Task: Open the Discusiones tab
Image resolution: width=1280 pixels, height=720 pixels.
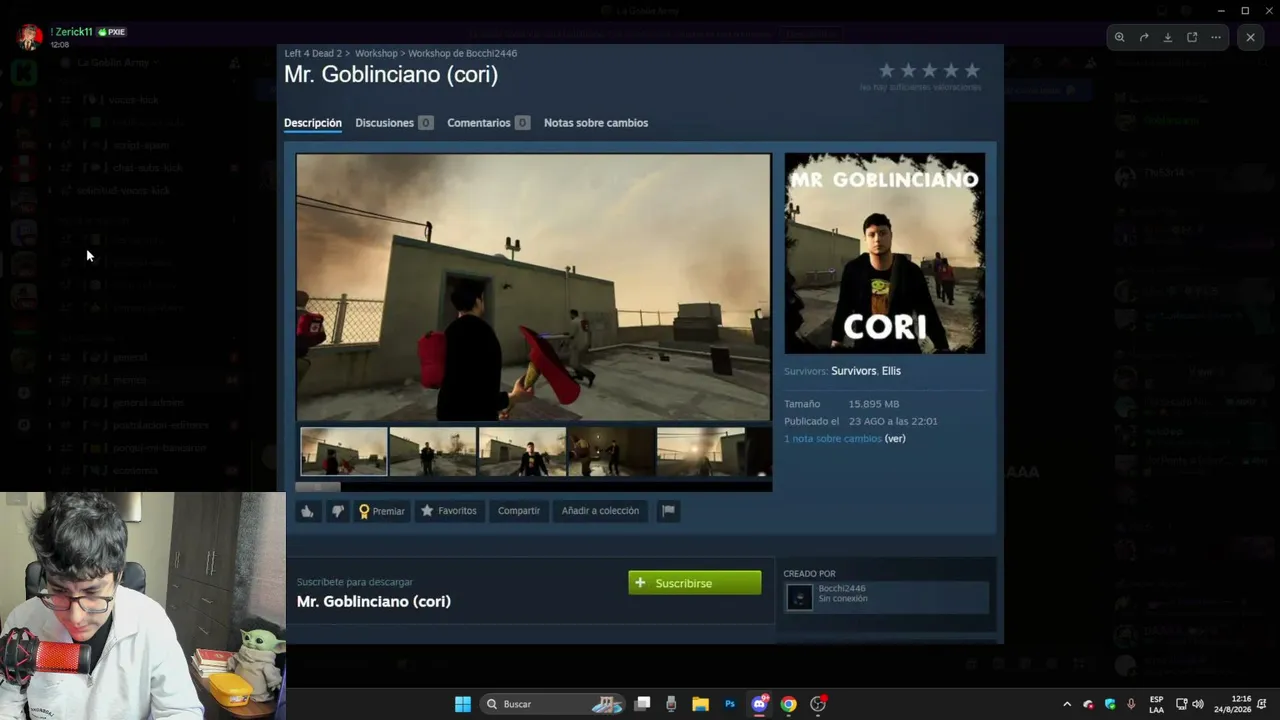Action: click(x=394, y=123)
